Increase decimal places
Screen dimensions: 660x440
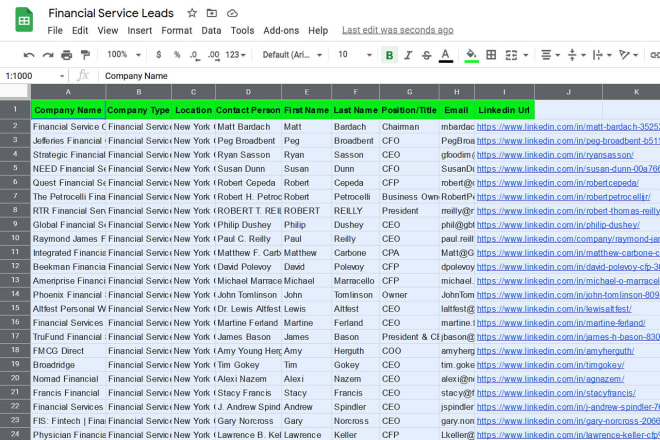214,55
